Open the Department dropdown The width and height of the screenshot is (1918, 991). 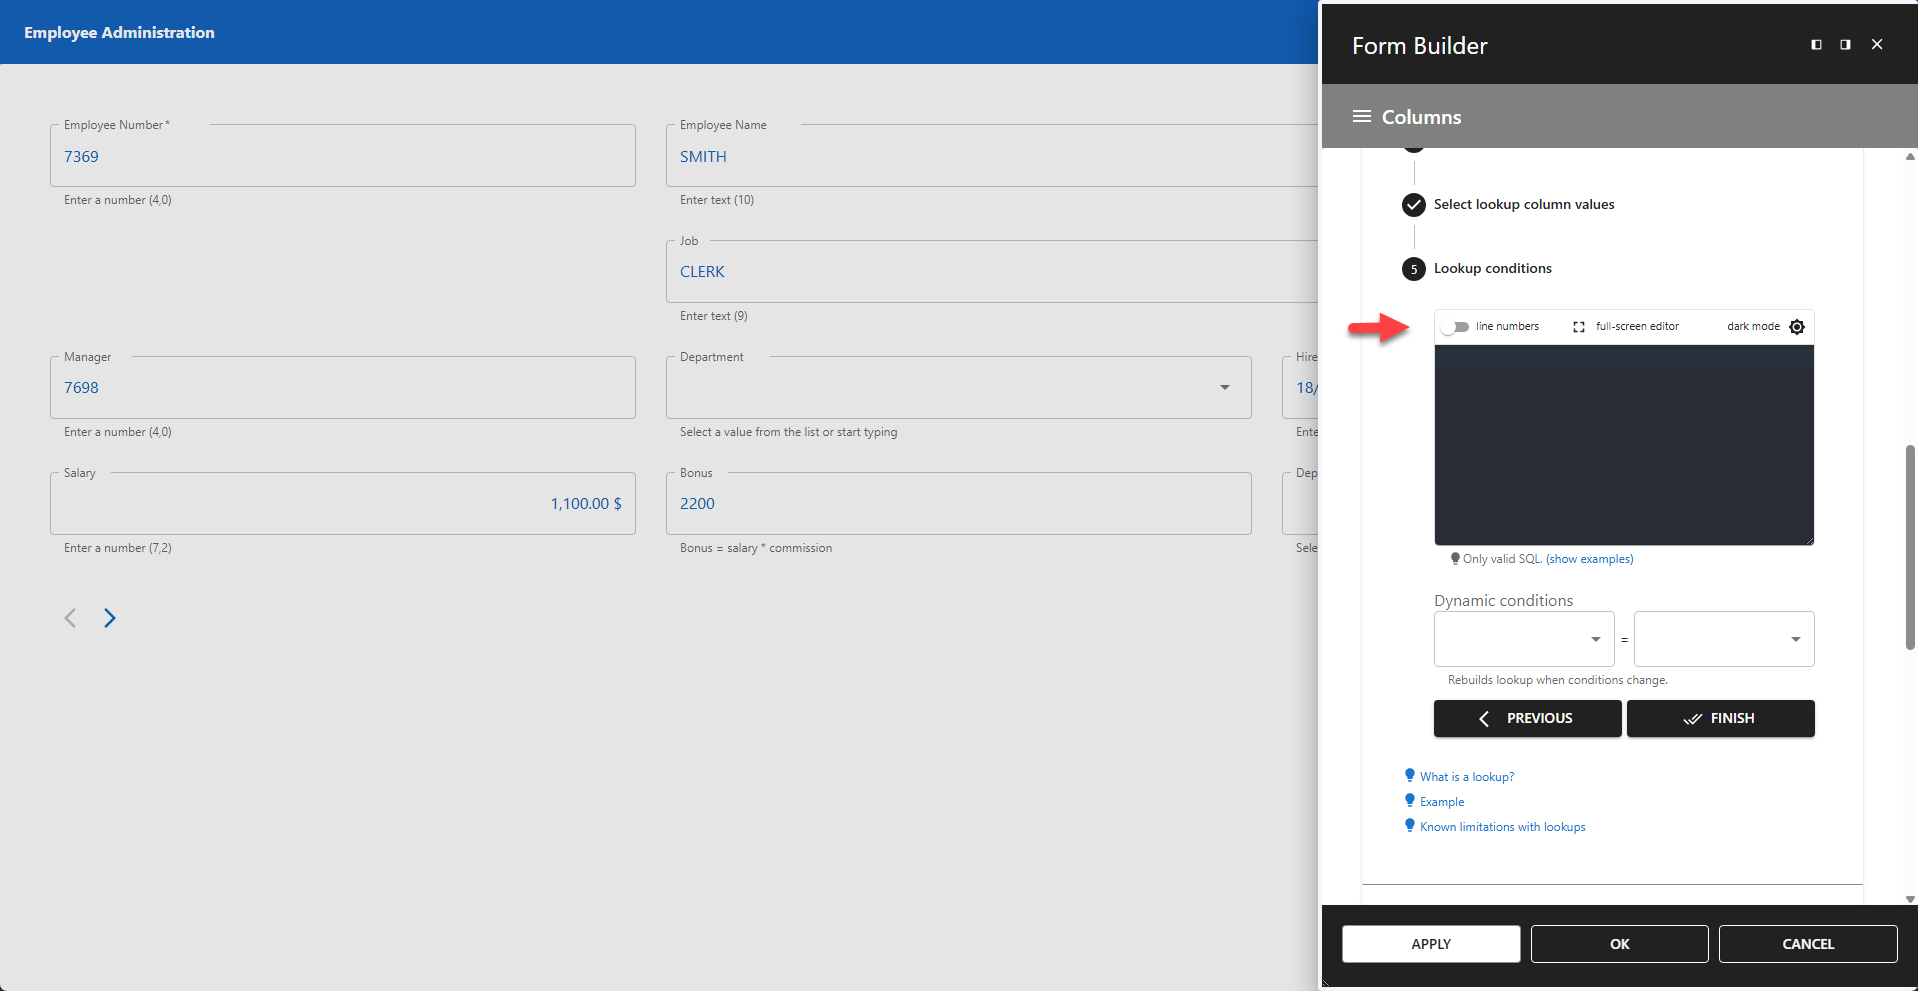tap(1224, 387)
